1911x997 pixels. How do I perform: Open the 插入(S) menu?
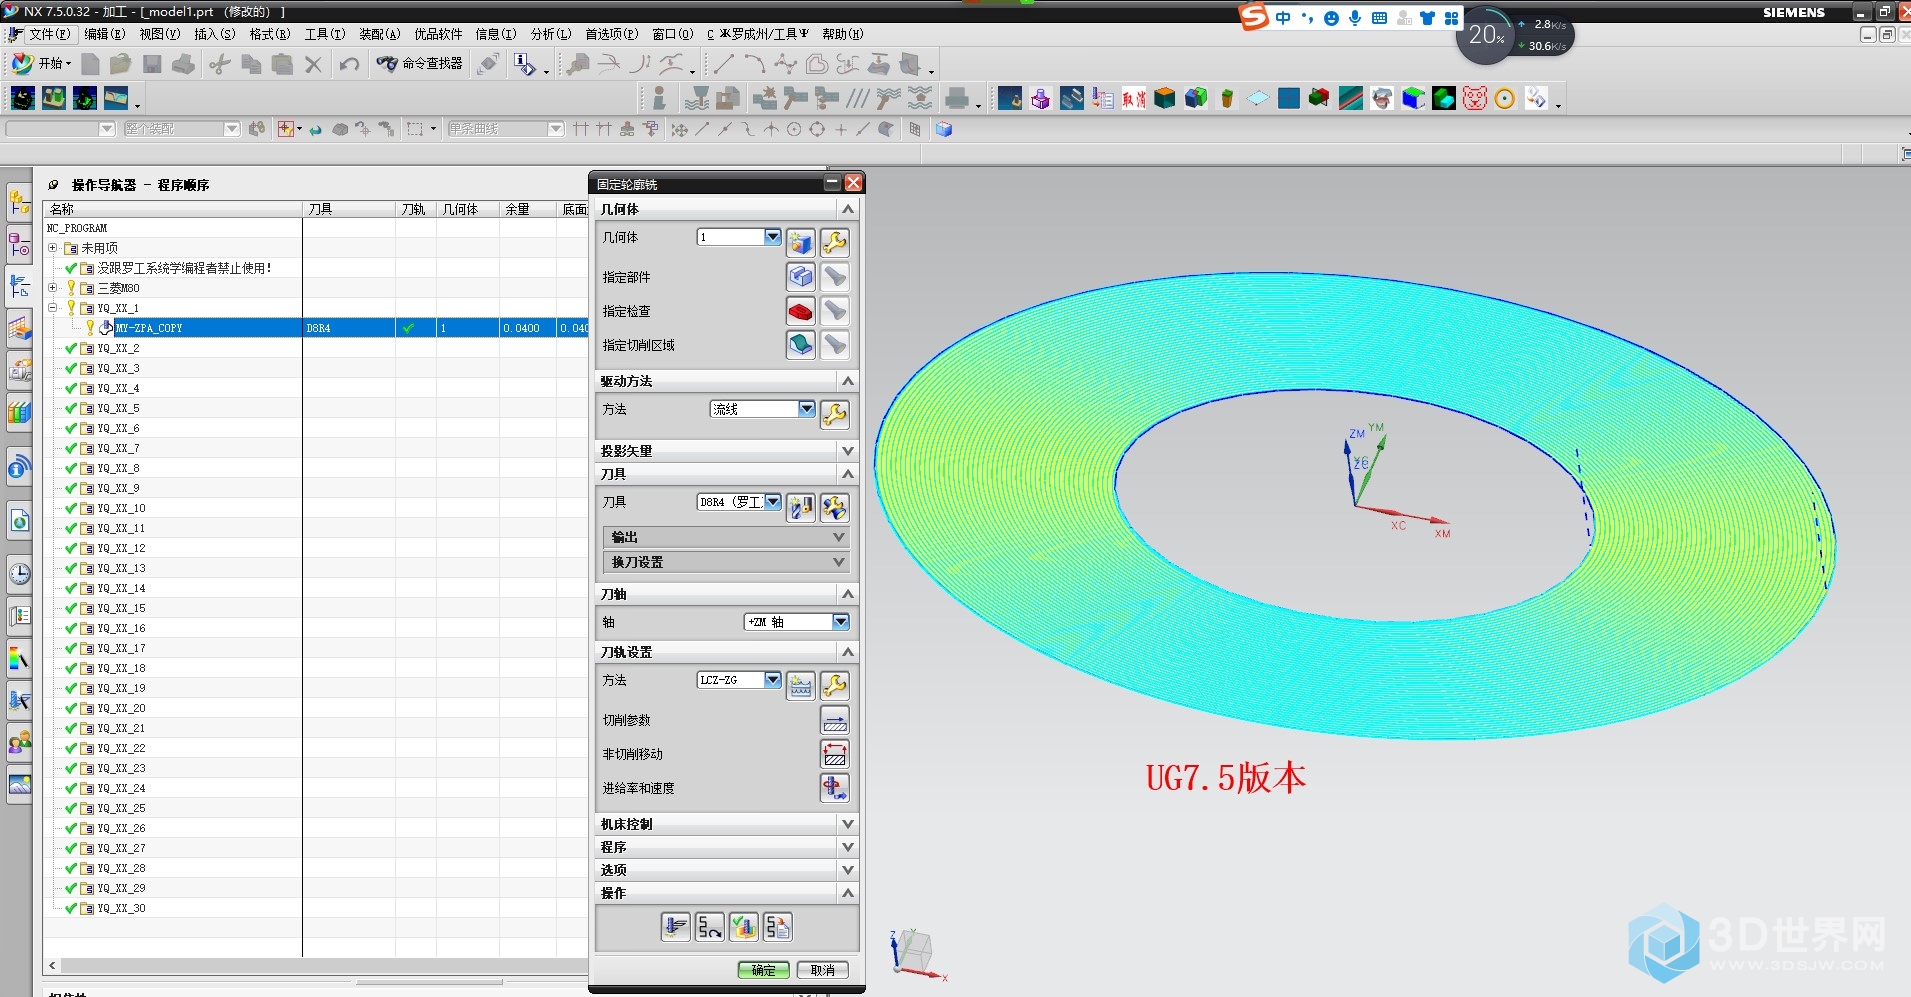point(214,34)
